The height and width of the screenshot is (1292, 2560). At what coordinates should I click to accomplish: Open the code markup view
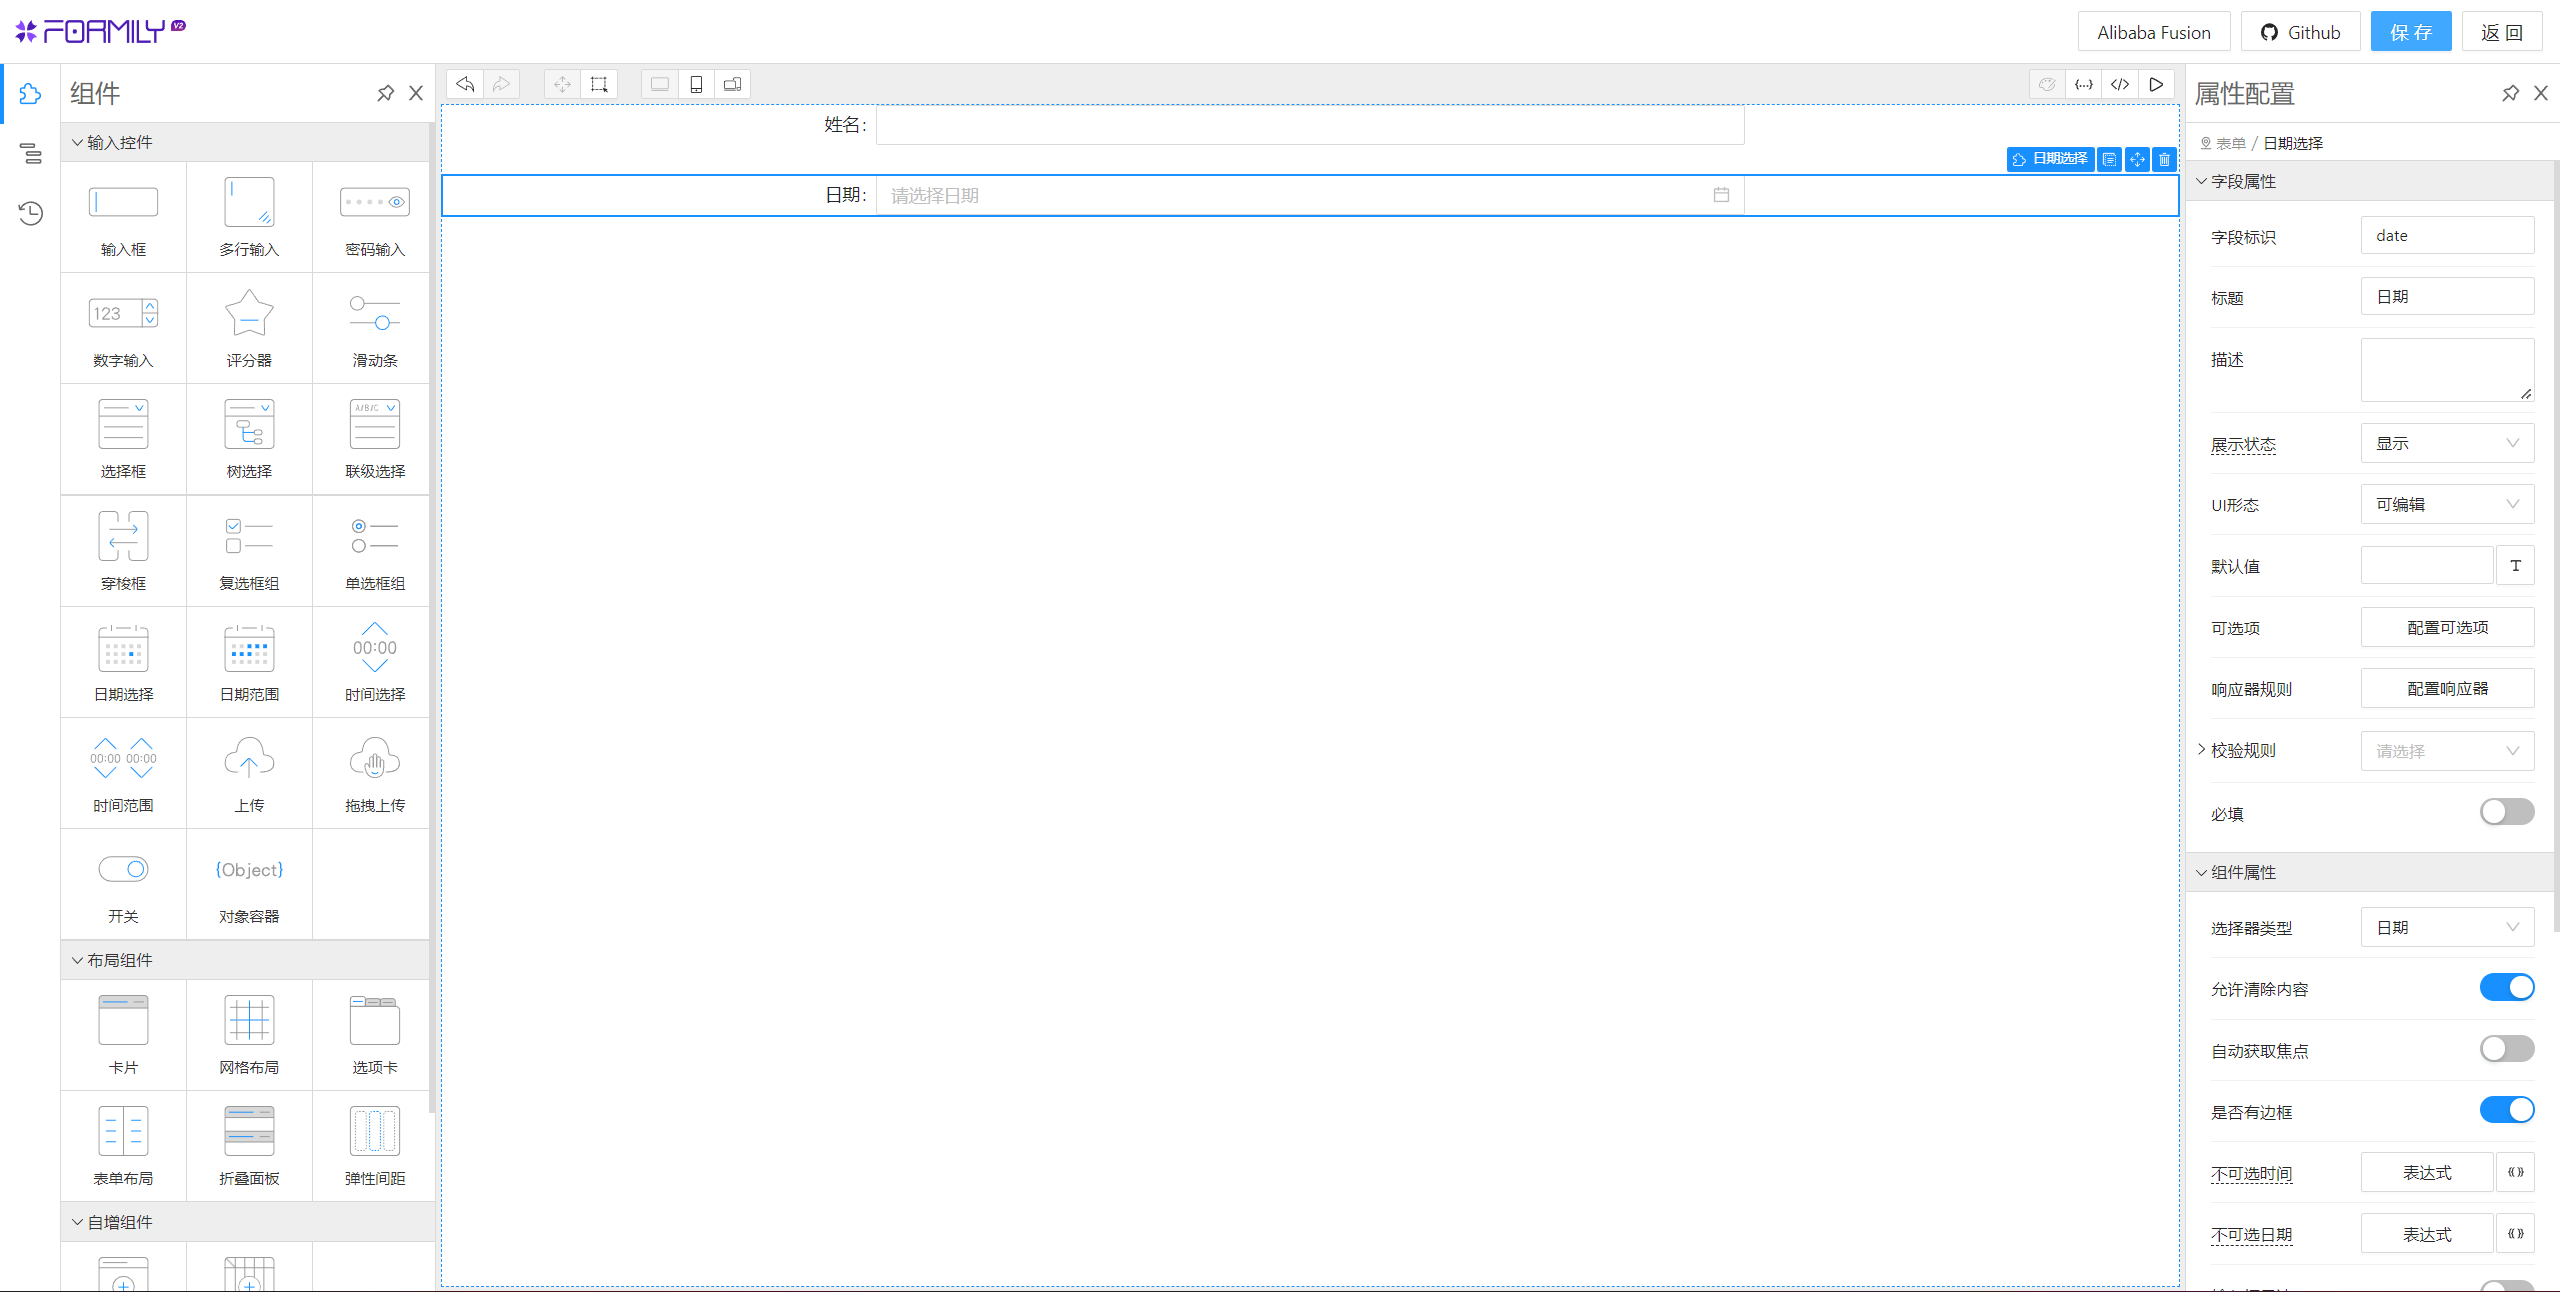[x=2120, y=84]
